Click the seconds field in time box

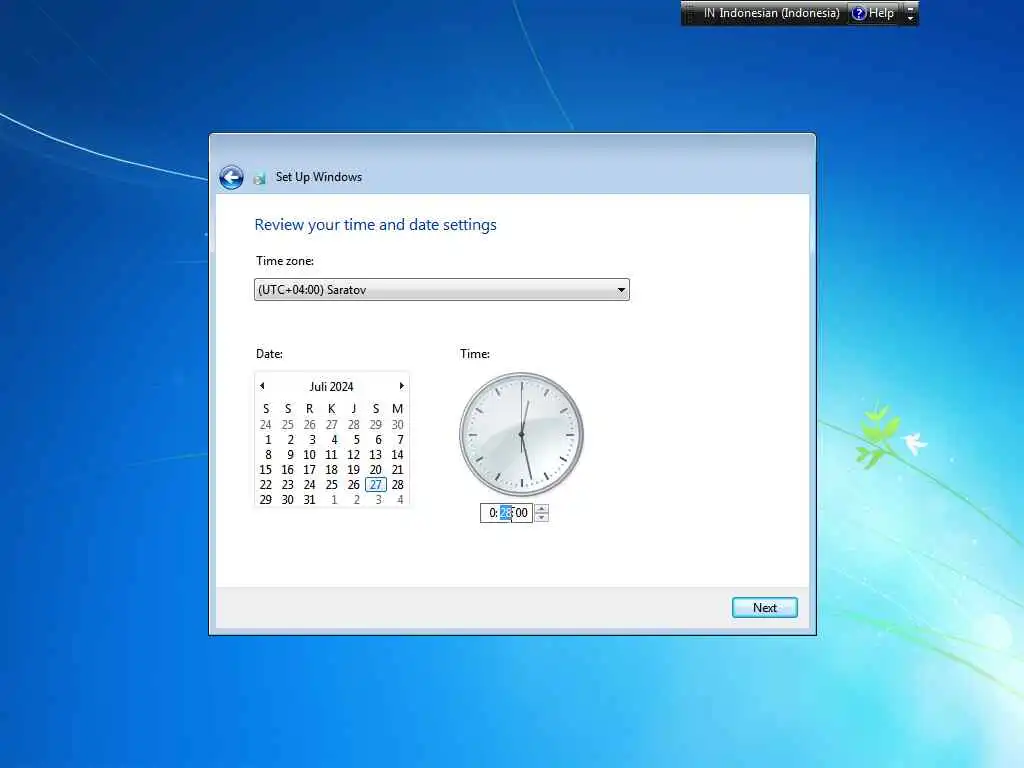pyautogui.click(x=522, y=513)
